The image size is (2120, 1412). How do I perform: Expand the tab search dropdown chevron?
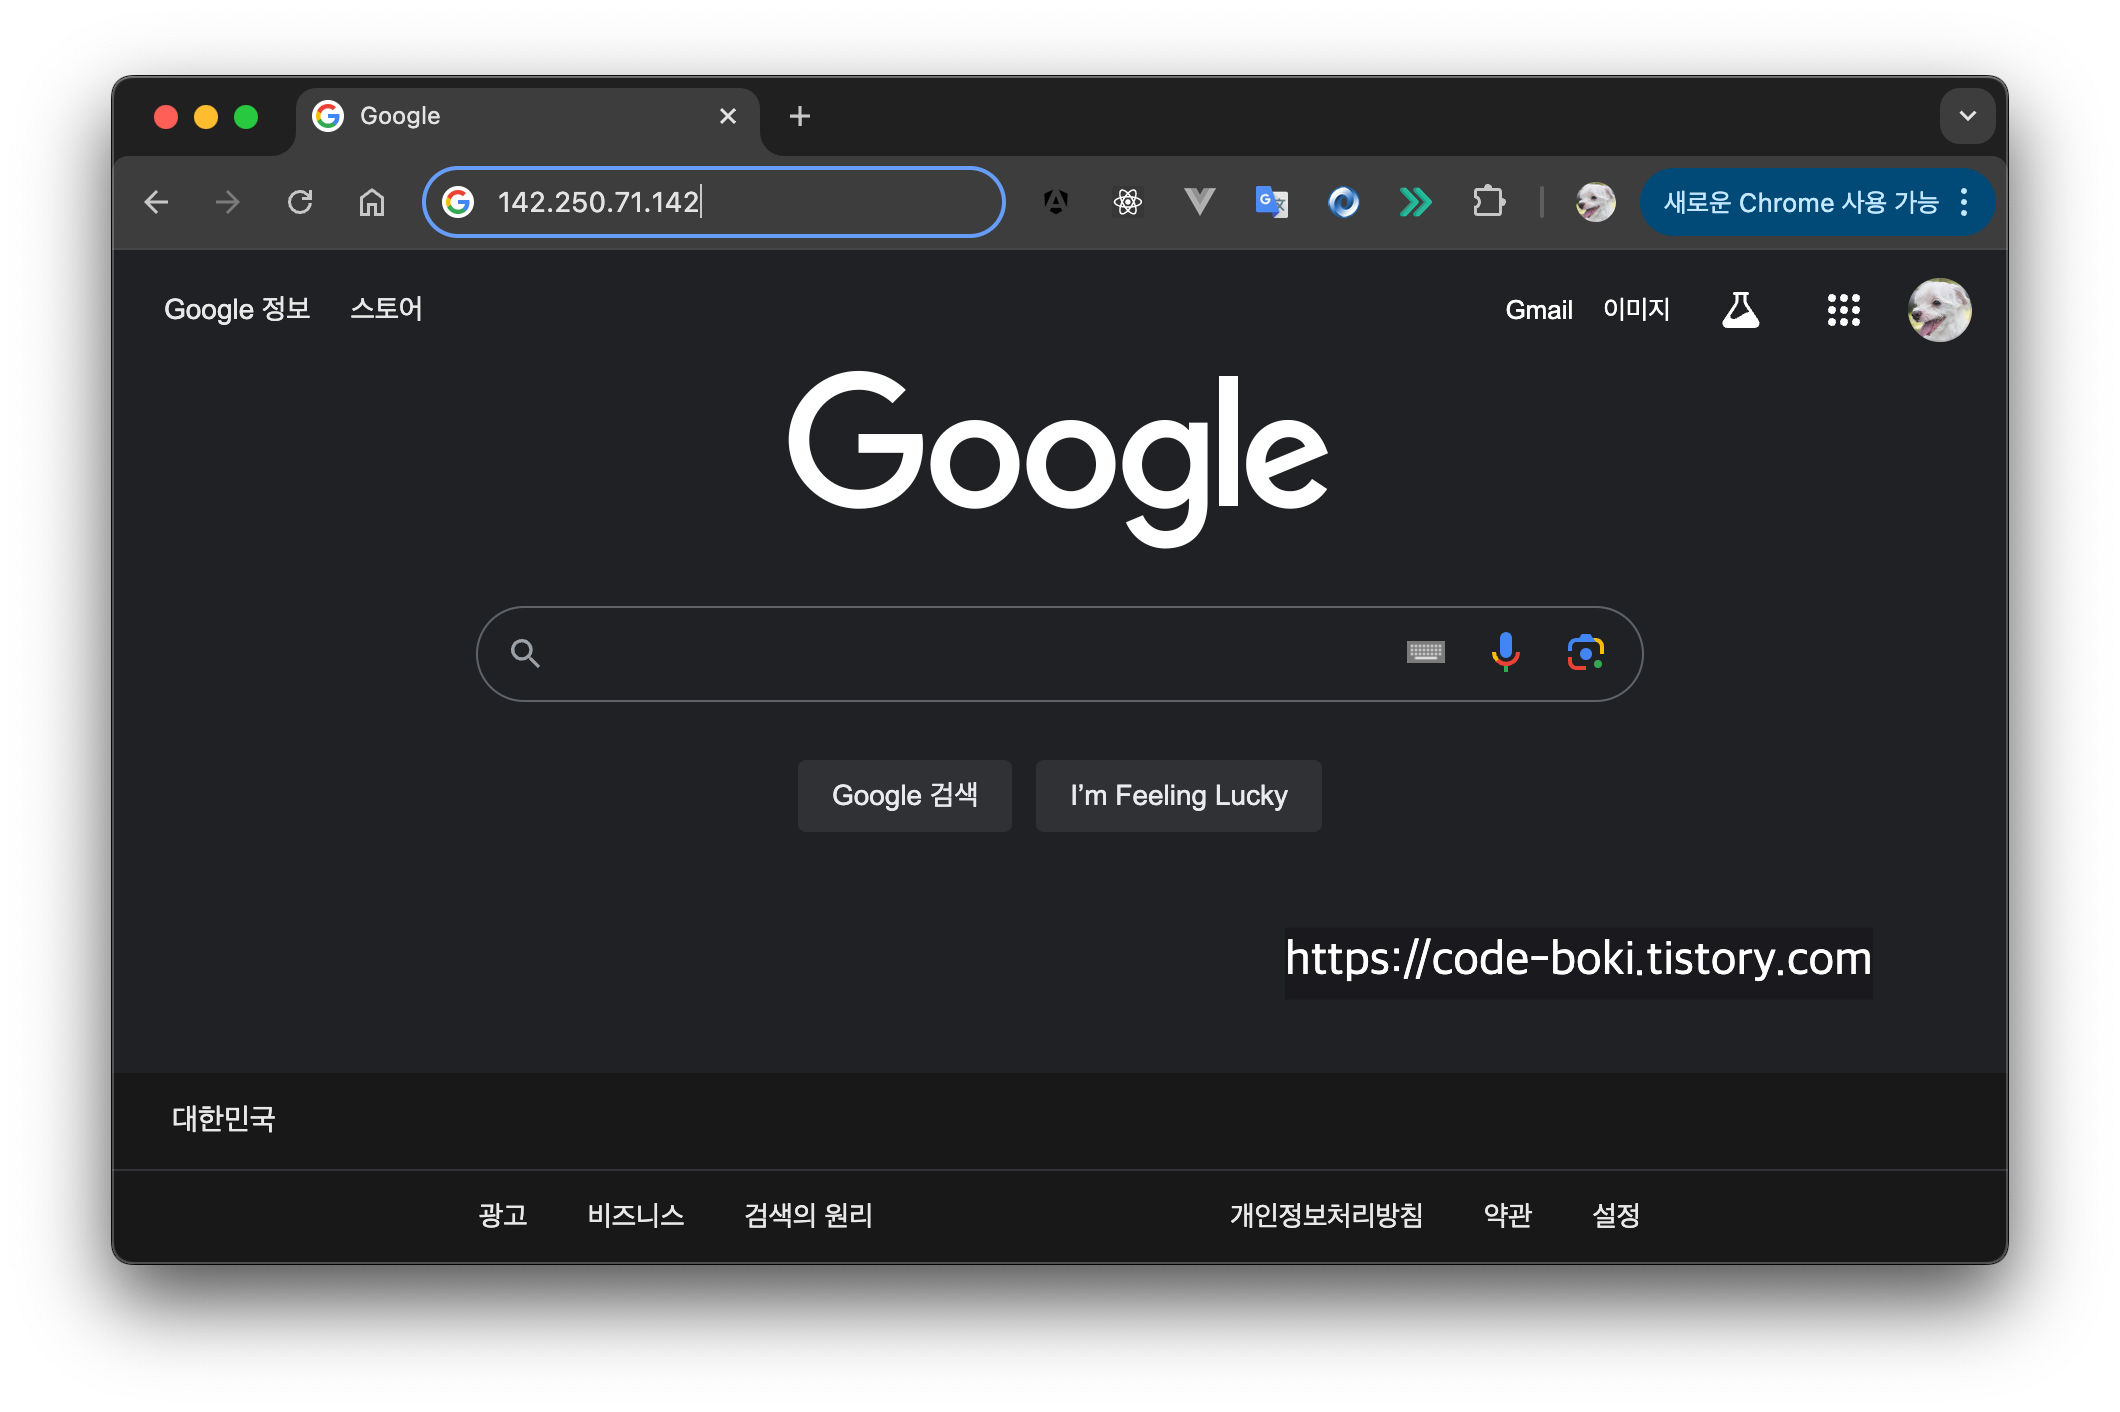(1967, 116)
